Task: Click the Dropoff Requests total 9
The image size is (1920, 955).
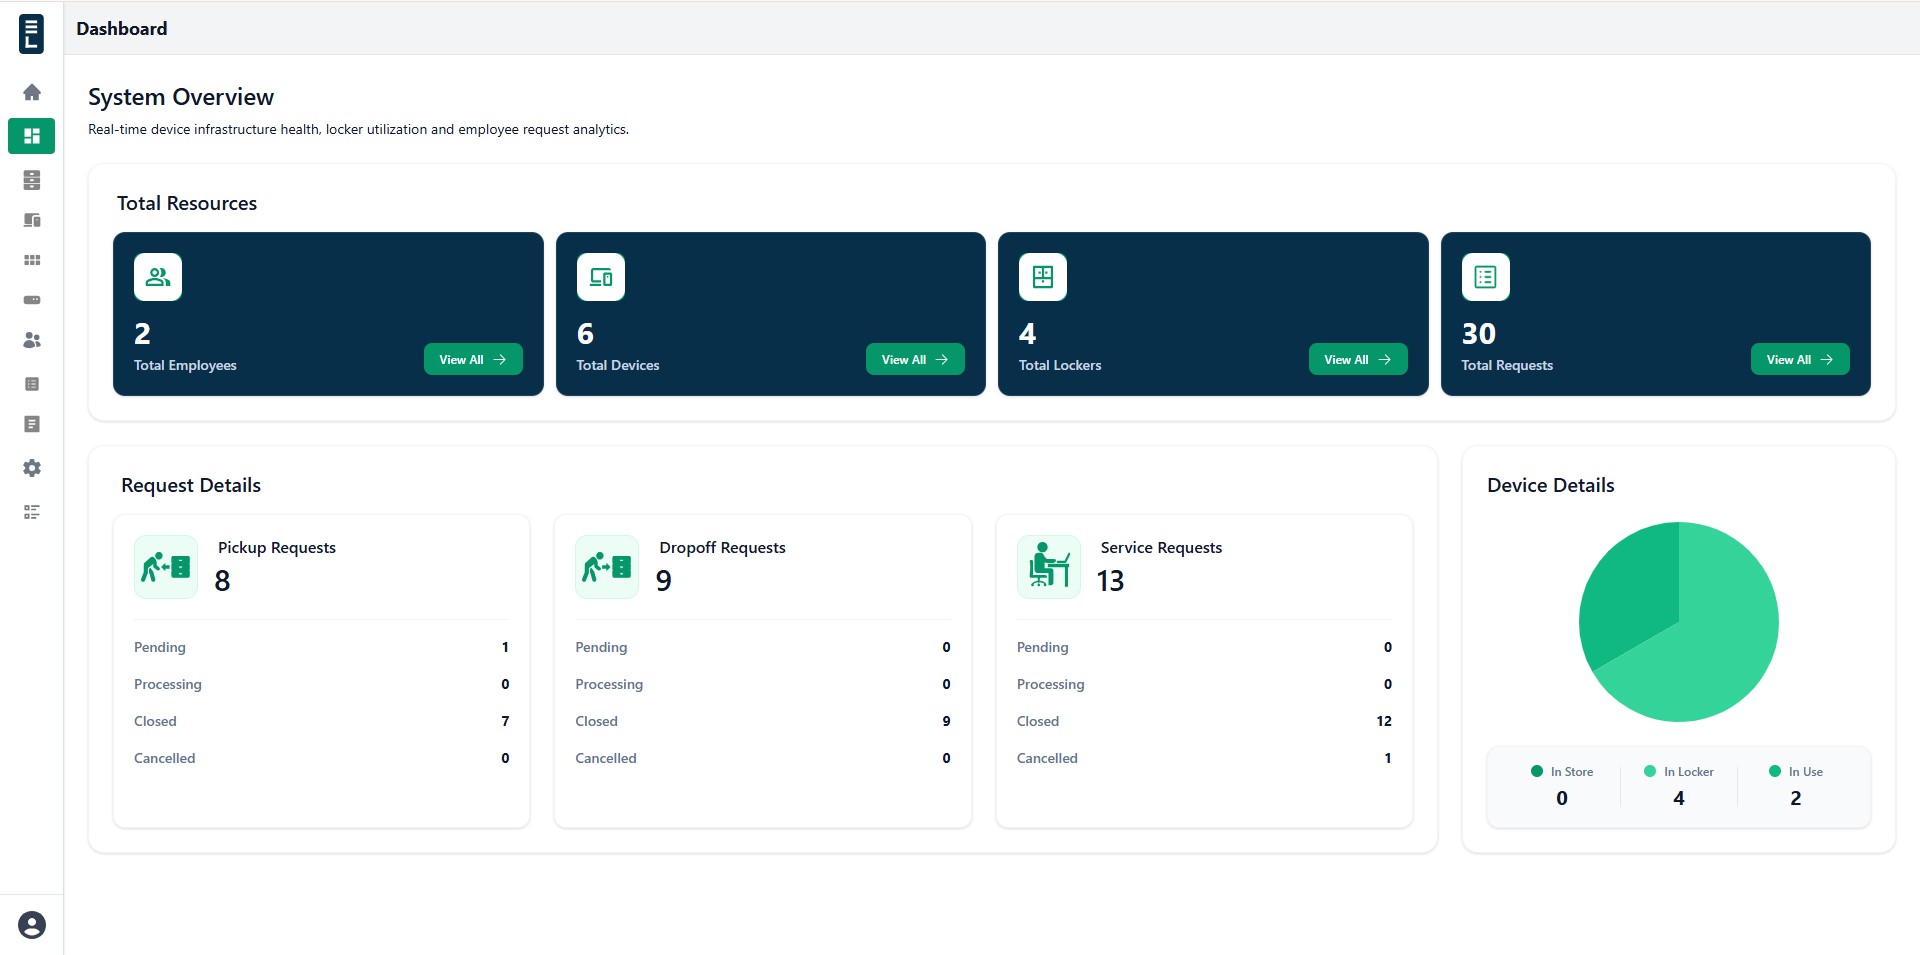Action: [x=664, y=581]
